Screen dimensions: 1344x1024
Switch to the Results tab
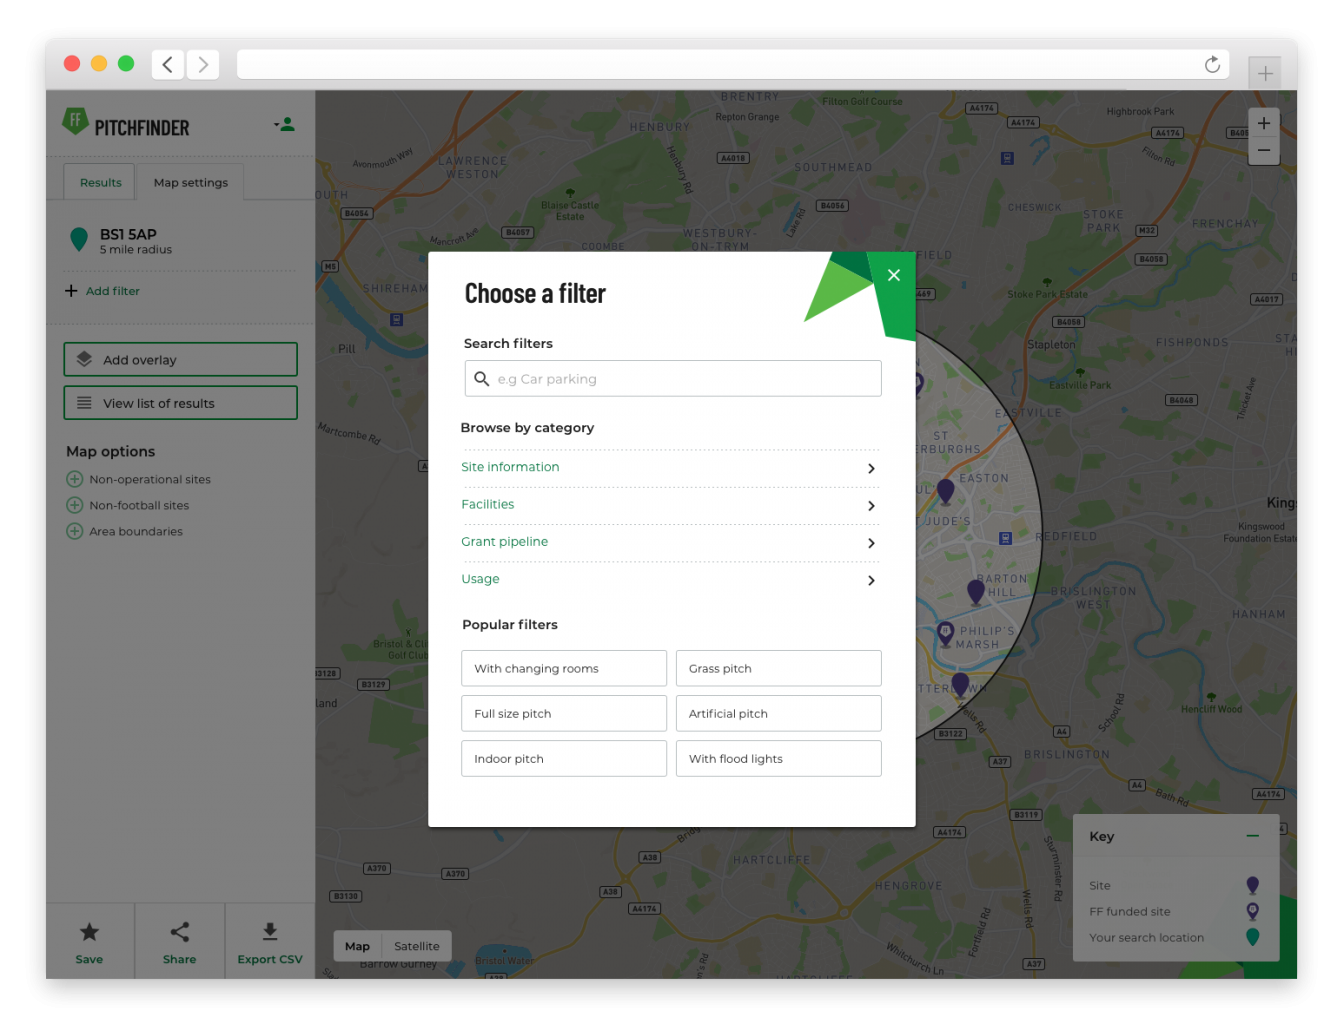click(x=100, y=182)
